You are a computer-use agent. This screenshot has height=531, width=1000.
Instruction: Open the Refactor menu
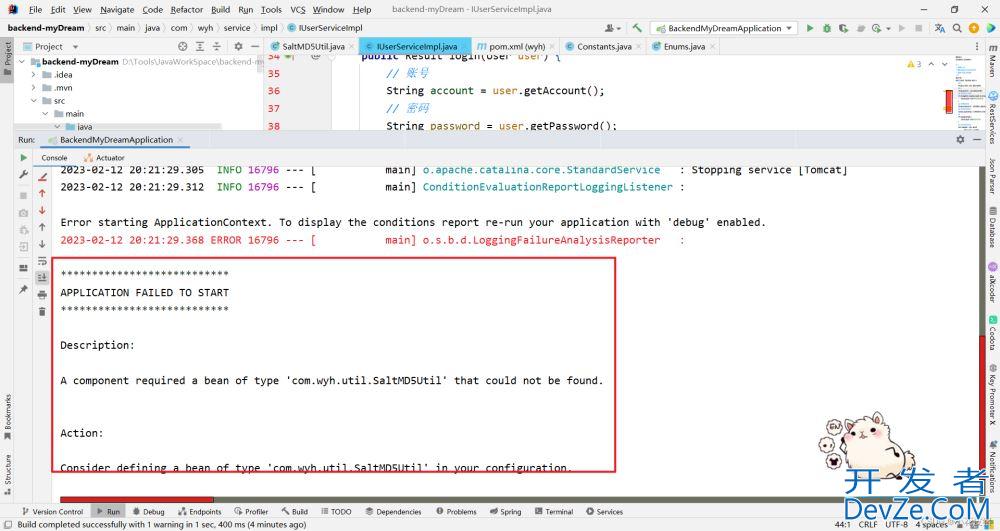[187, 10]
